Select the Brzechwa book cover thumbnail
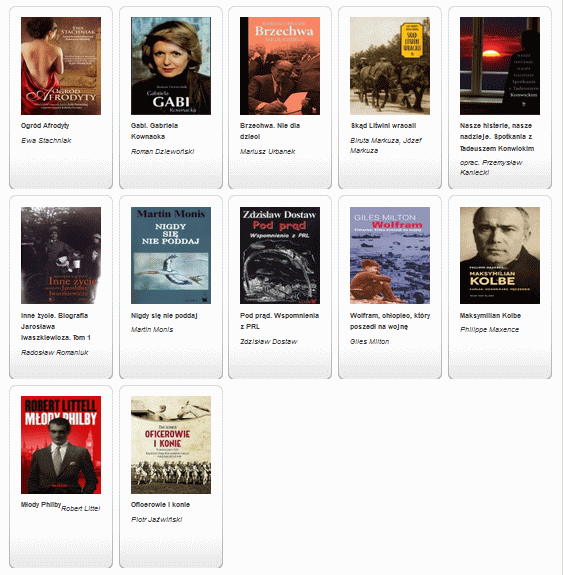 280,66
